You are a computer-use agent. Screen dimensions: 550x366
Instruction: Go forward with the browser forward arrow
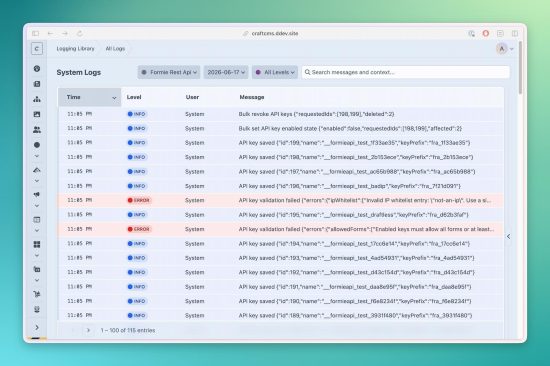pos(65,33)
